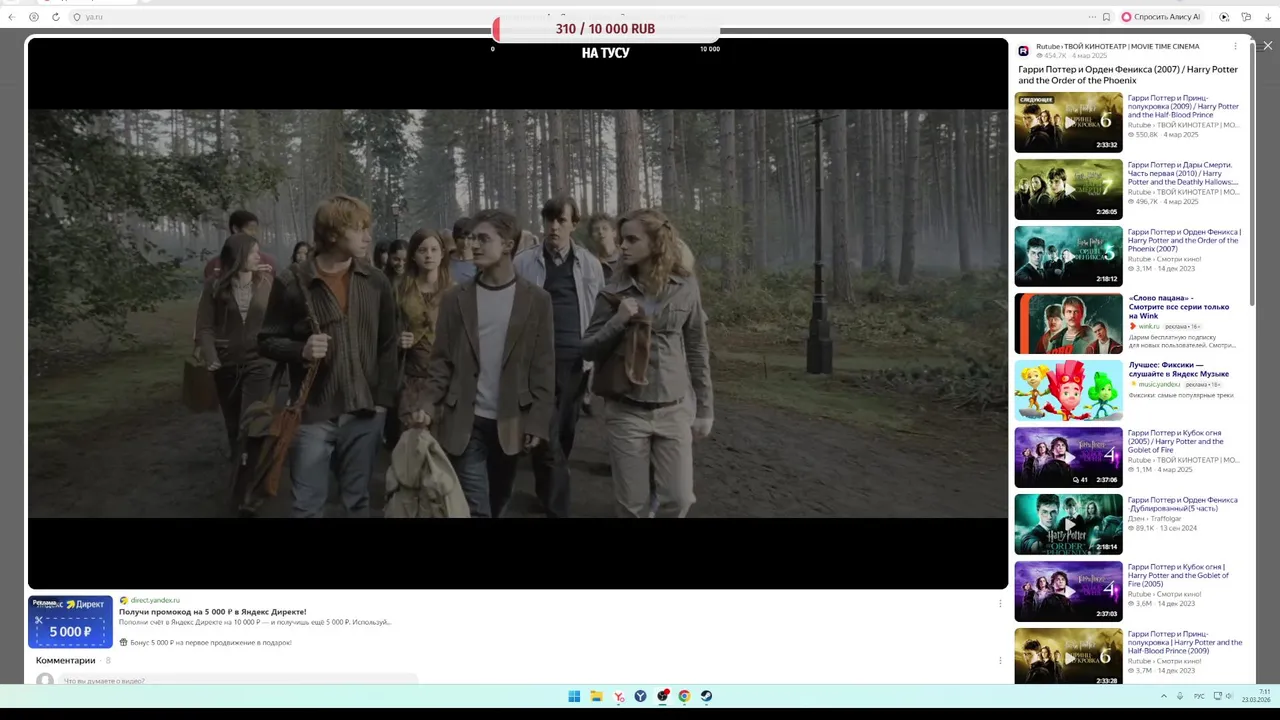Open Rutube › ТВОЙ КИНОТЕАТР channel link
Screen dimensions: 1280x720
pos(1117,46)
